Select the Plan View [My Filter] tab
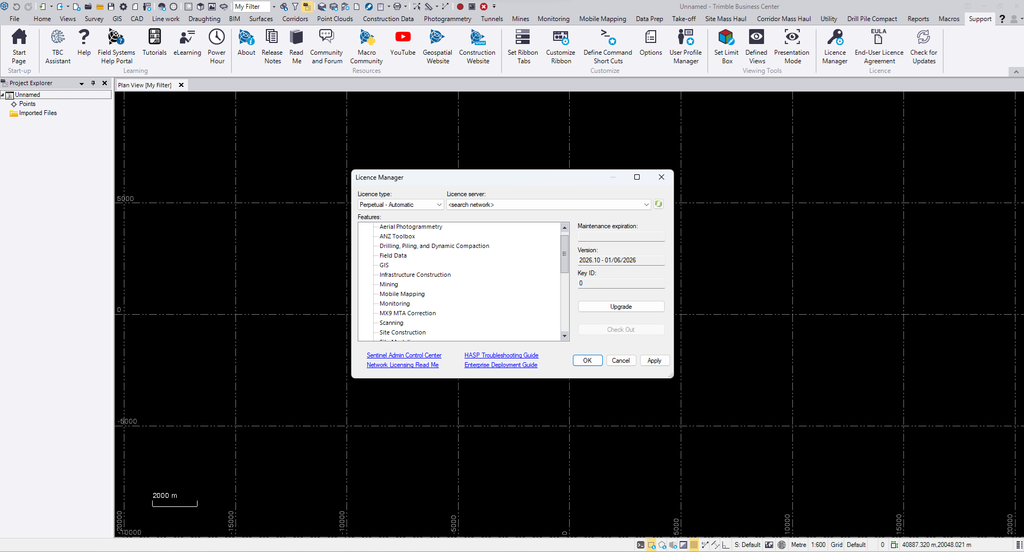The image size is (1024, 552). (x=144, y=85)
